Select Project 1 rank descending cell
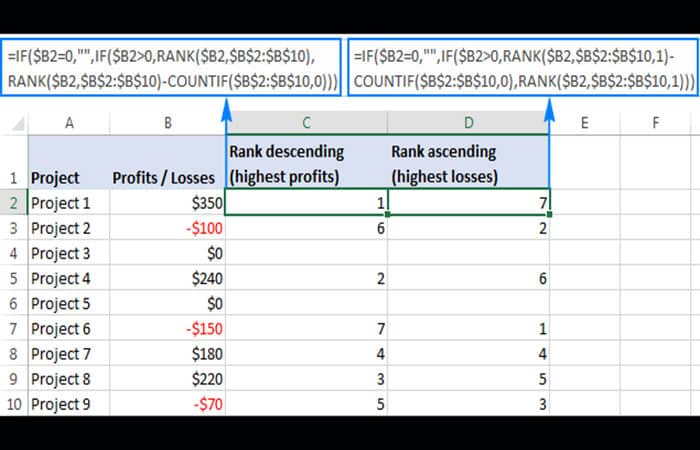The height and width of the screenshot is (450, 700). coord(306,203)
